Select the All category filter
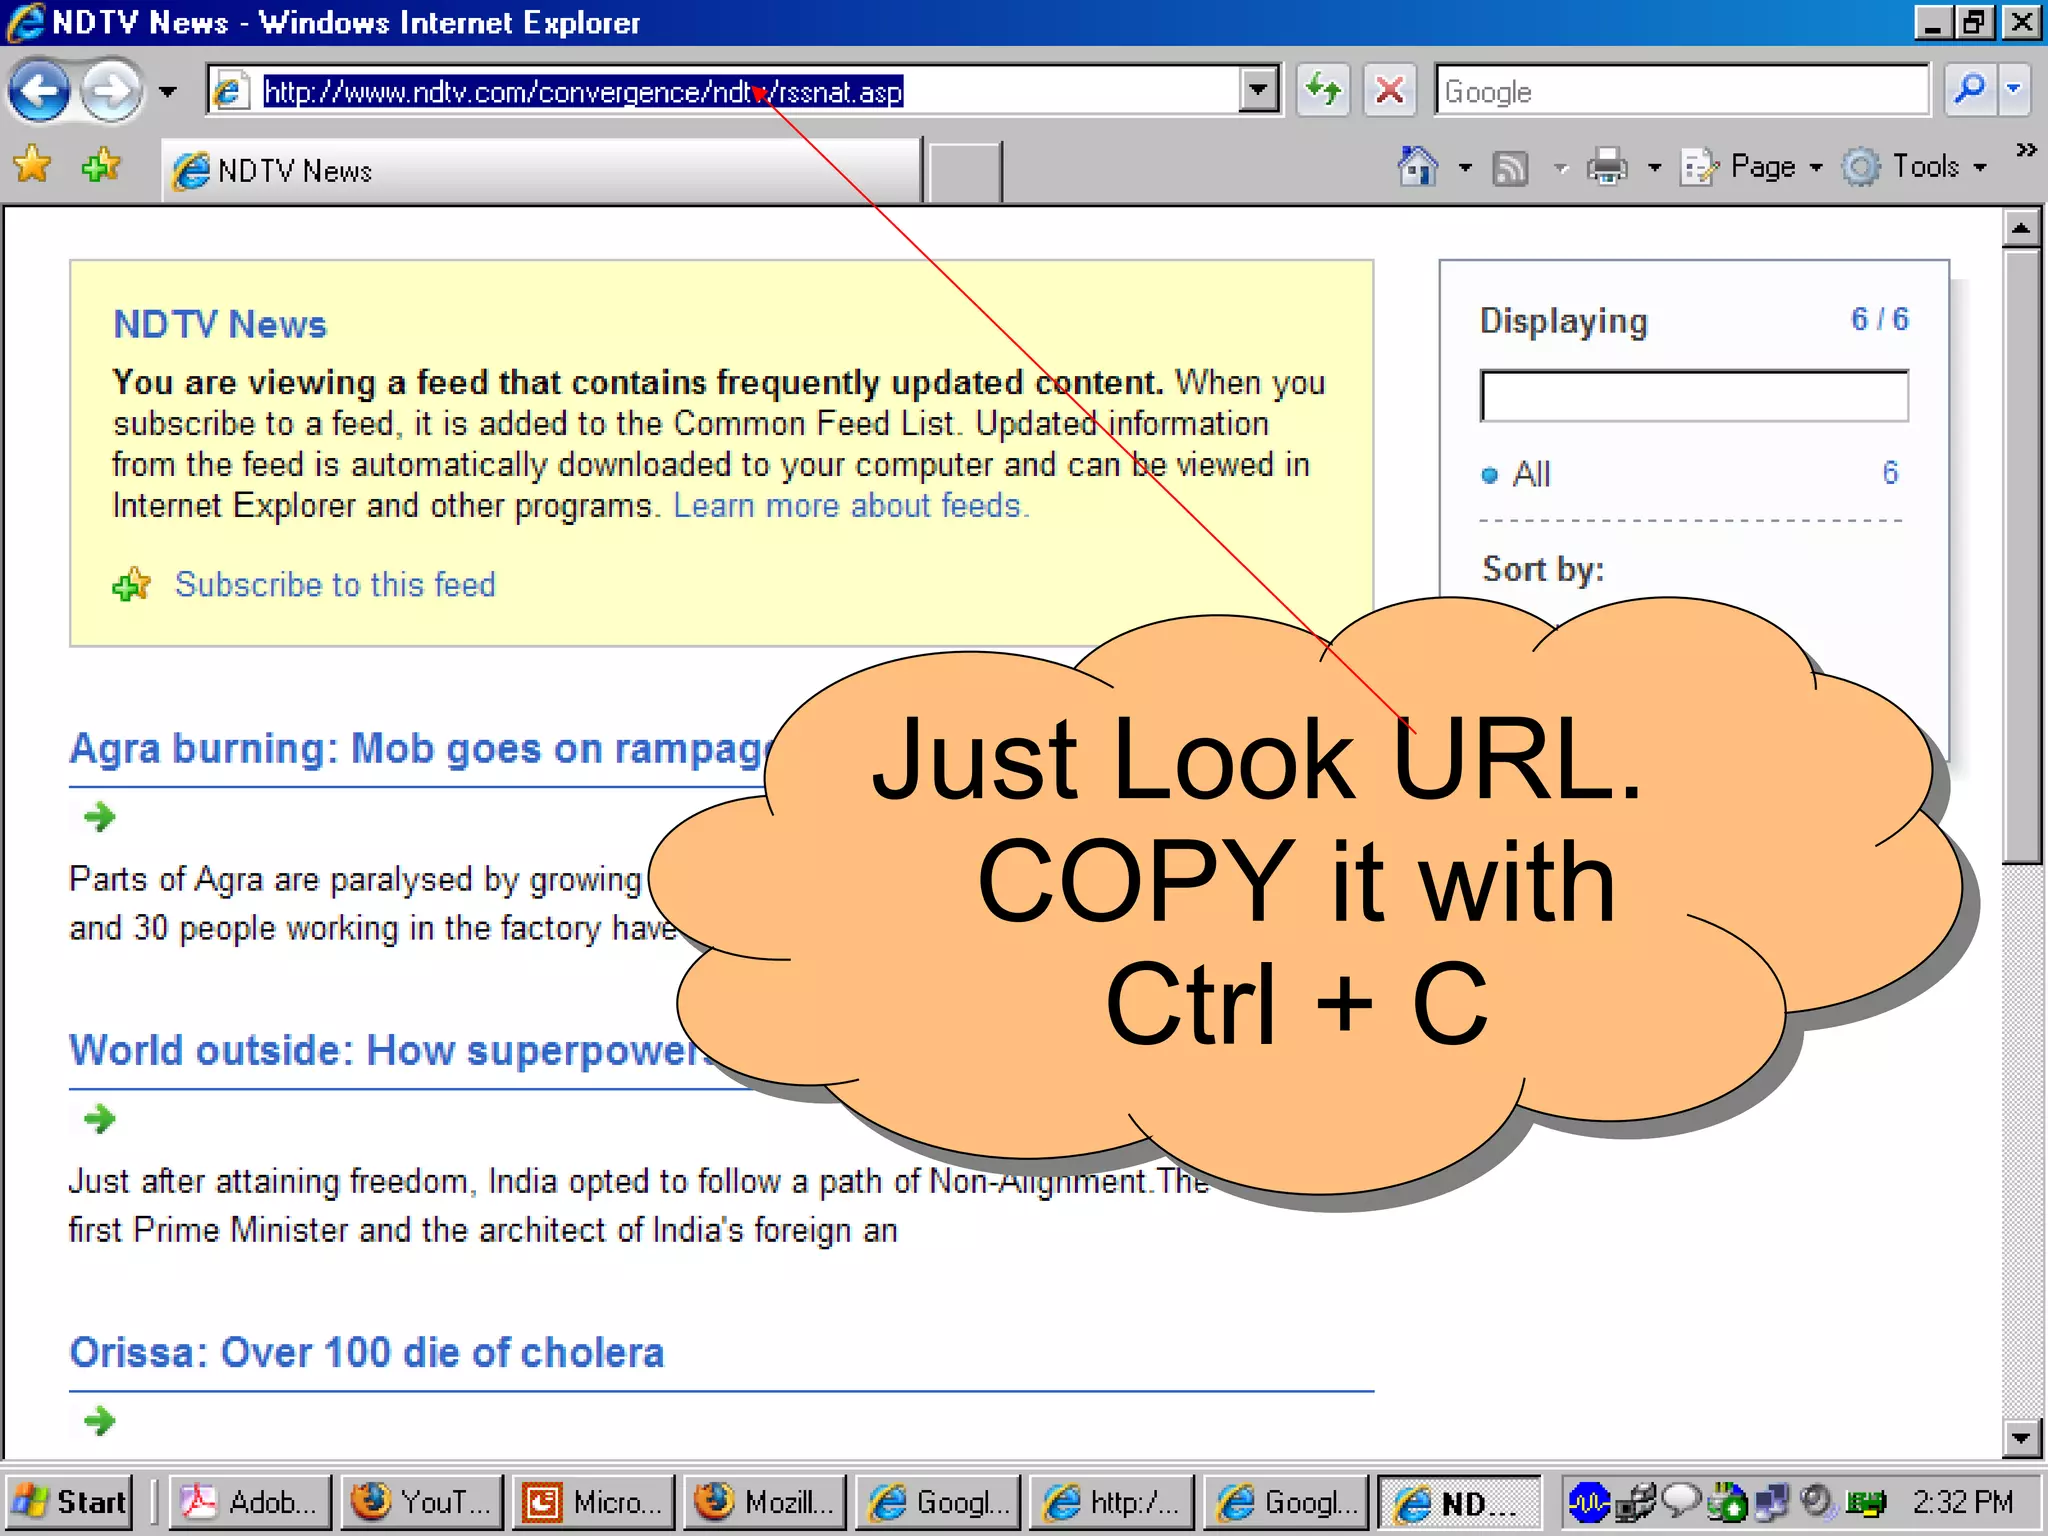Viewport: 2048px width, 1536px height. tap(1530, 474)
